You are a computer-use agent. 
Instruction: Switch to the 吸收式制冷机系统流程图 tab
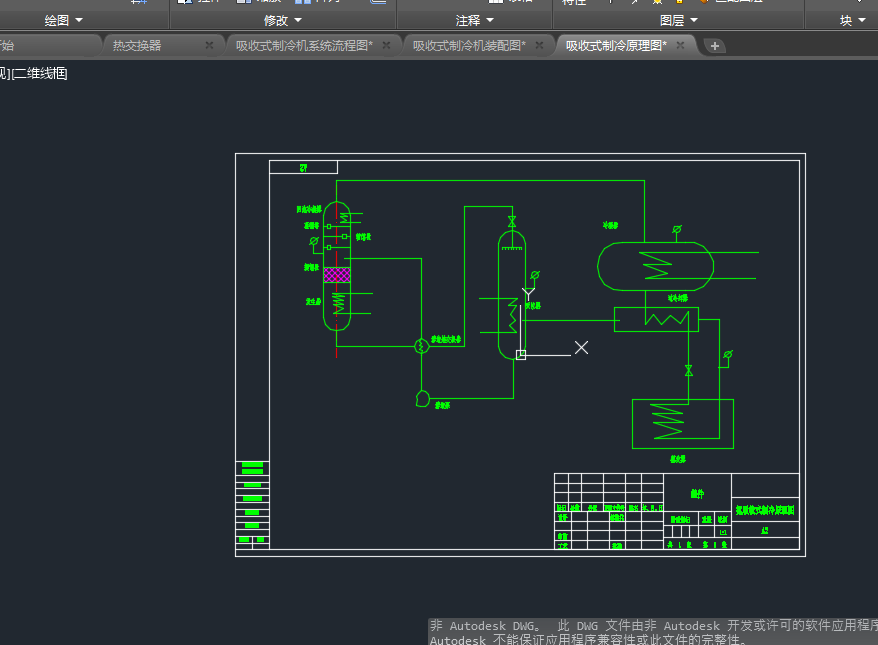coord(304,45)
